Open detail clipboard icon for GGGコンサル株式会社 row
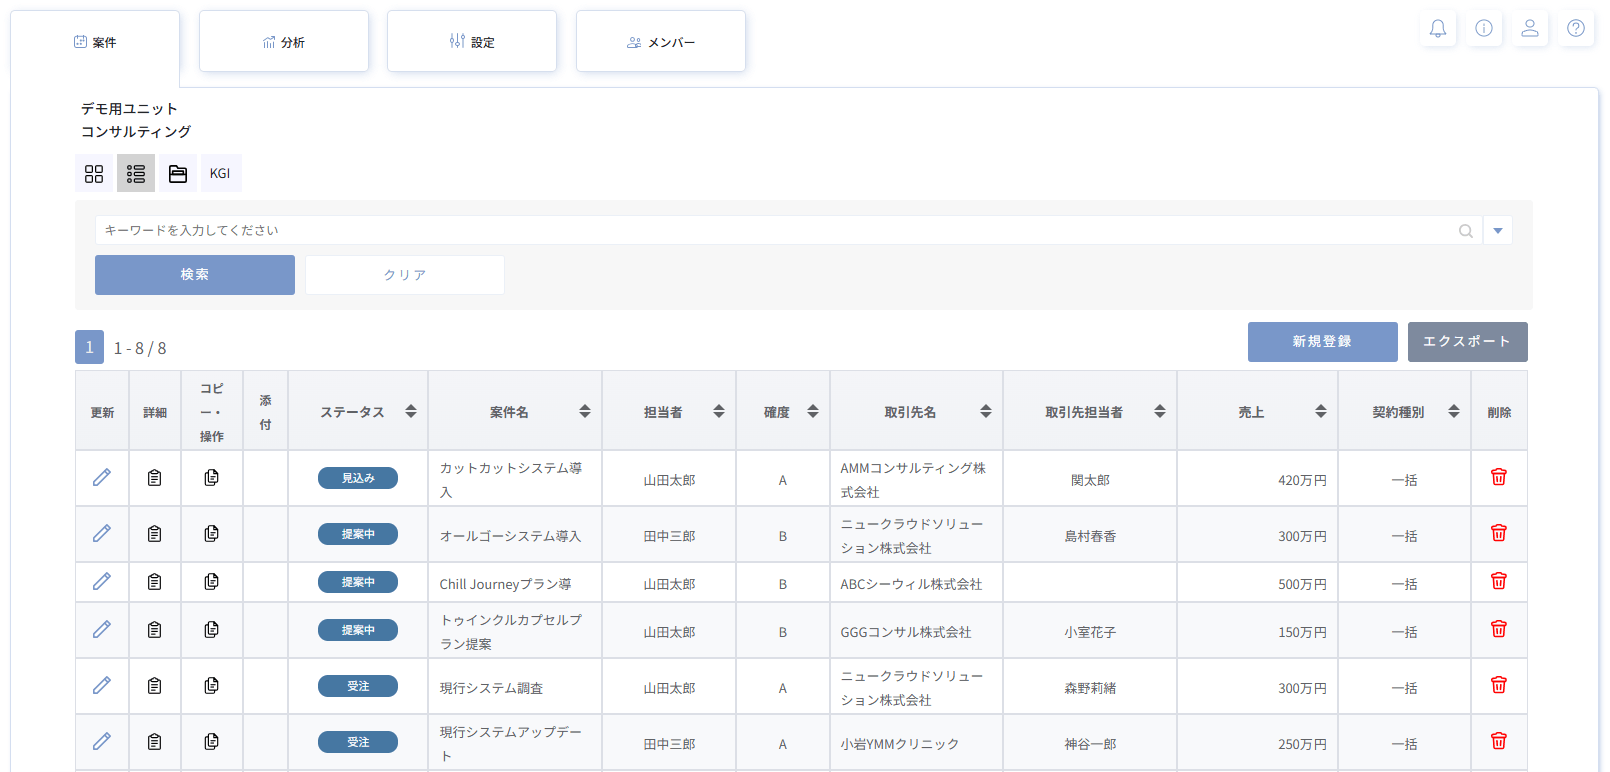The width and height of the screenshot is (1610, 772). [154, 630]
